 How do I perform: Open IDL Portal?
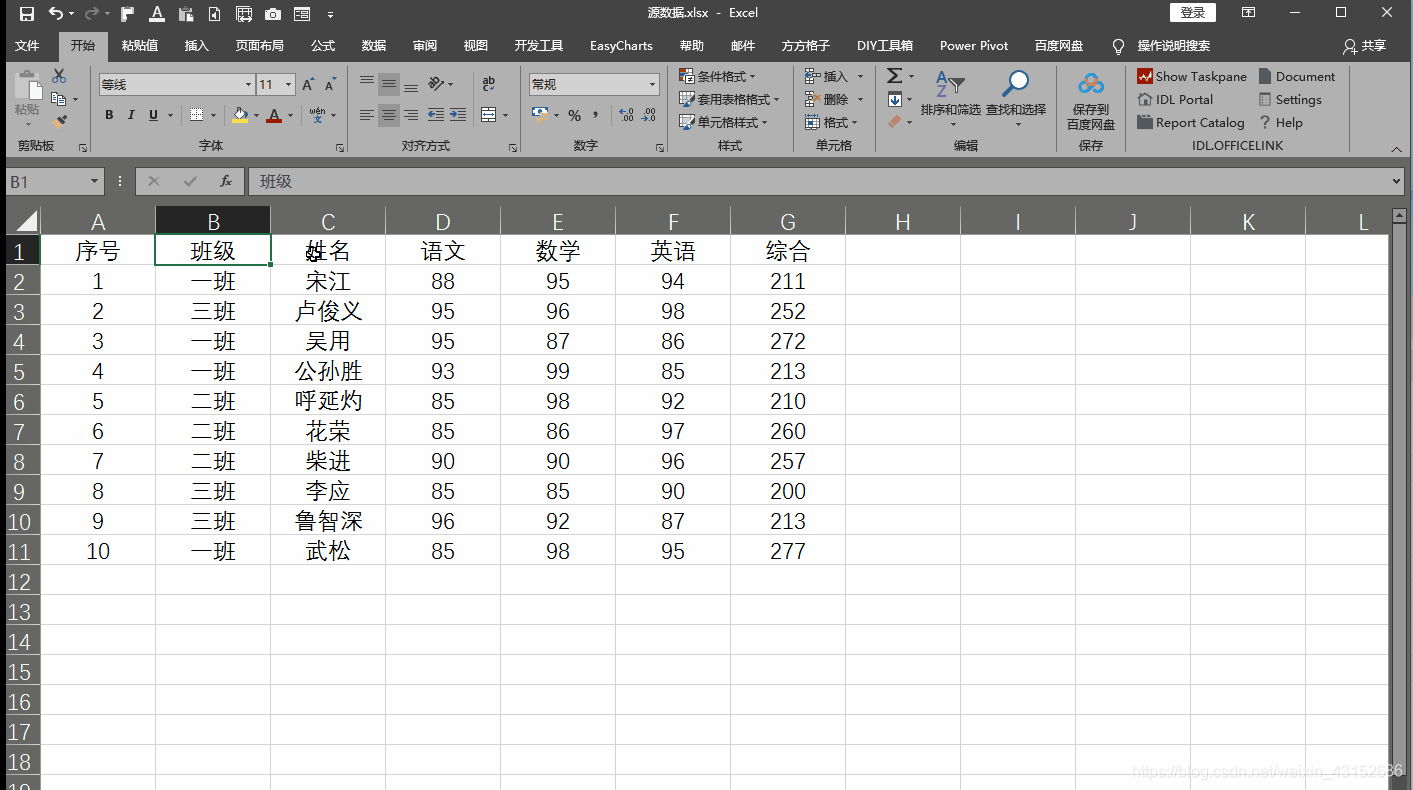pos(1175,99)
